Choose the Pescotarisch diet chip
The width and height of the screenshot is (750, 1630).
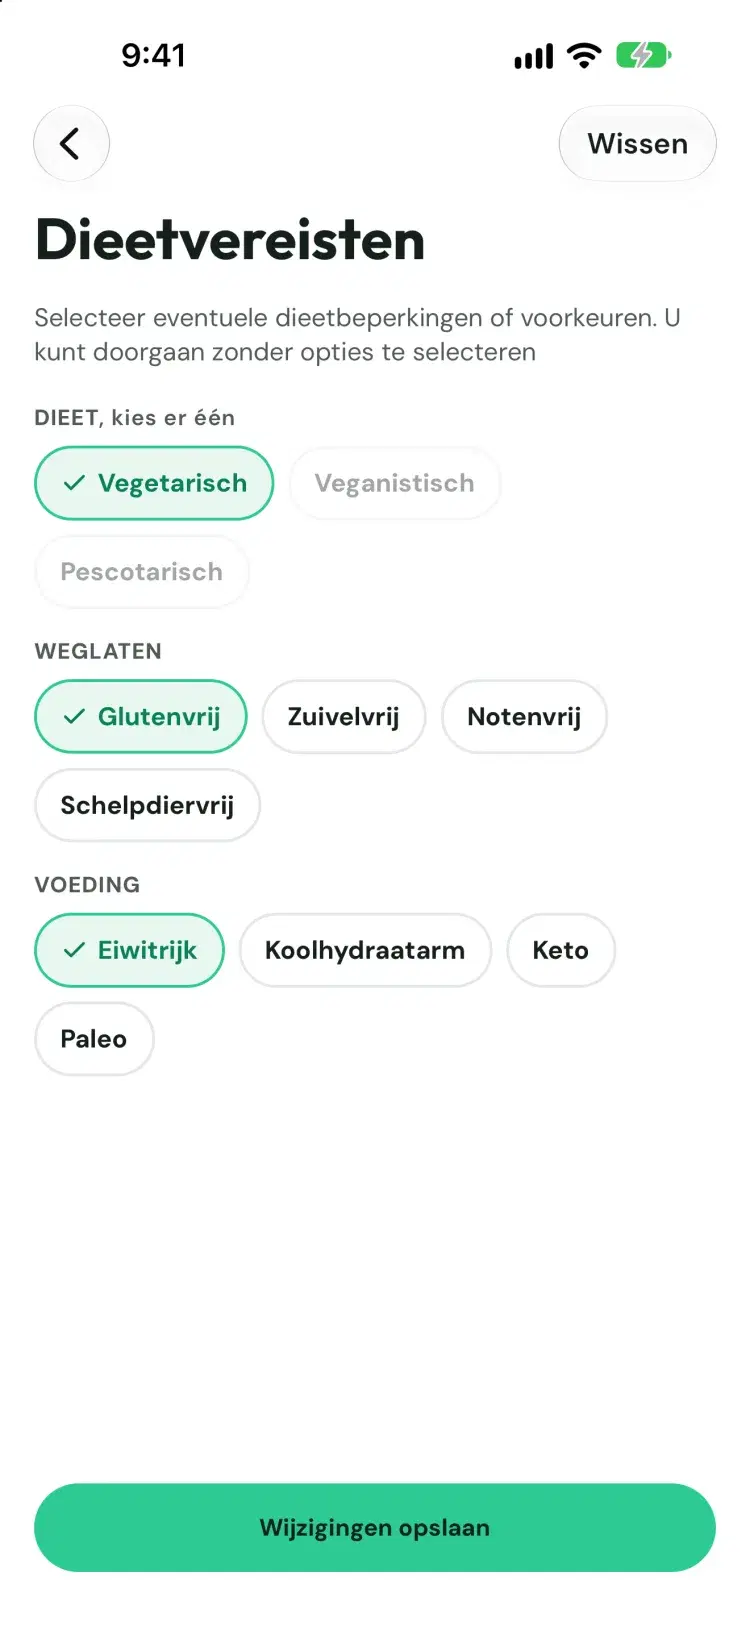pyautogui.click(x=142, y=572)
